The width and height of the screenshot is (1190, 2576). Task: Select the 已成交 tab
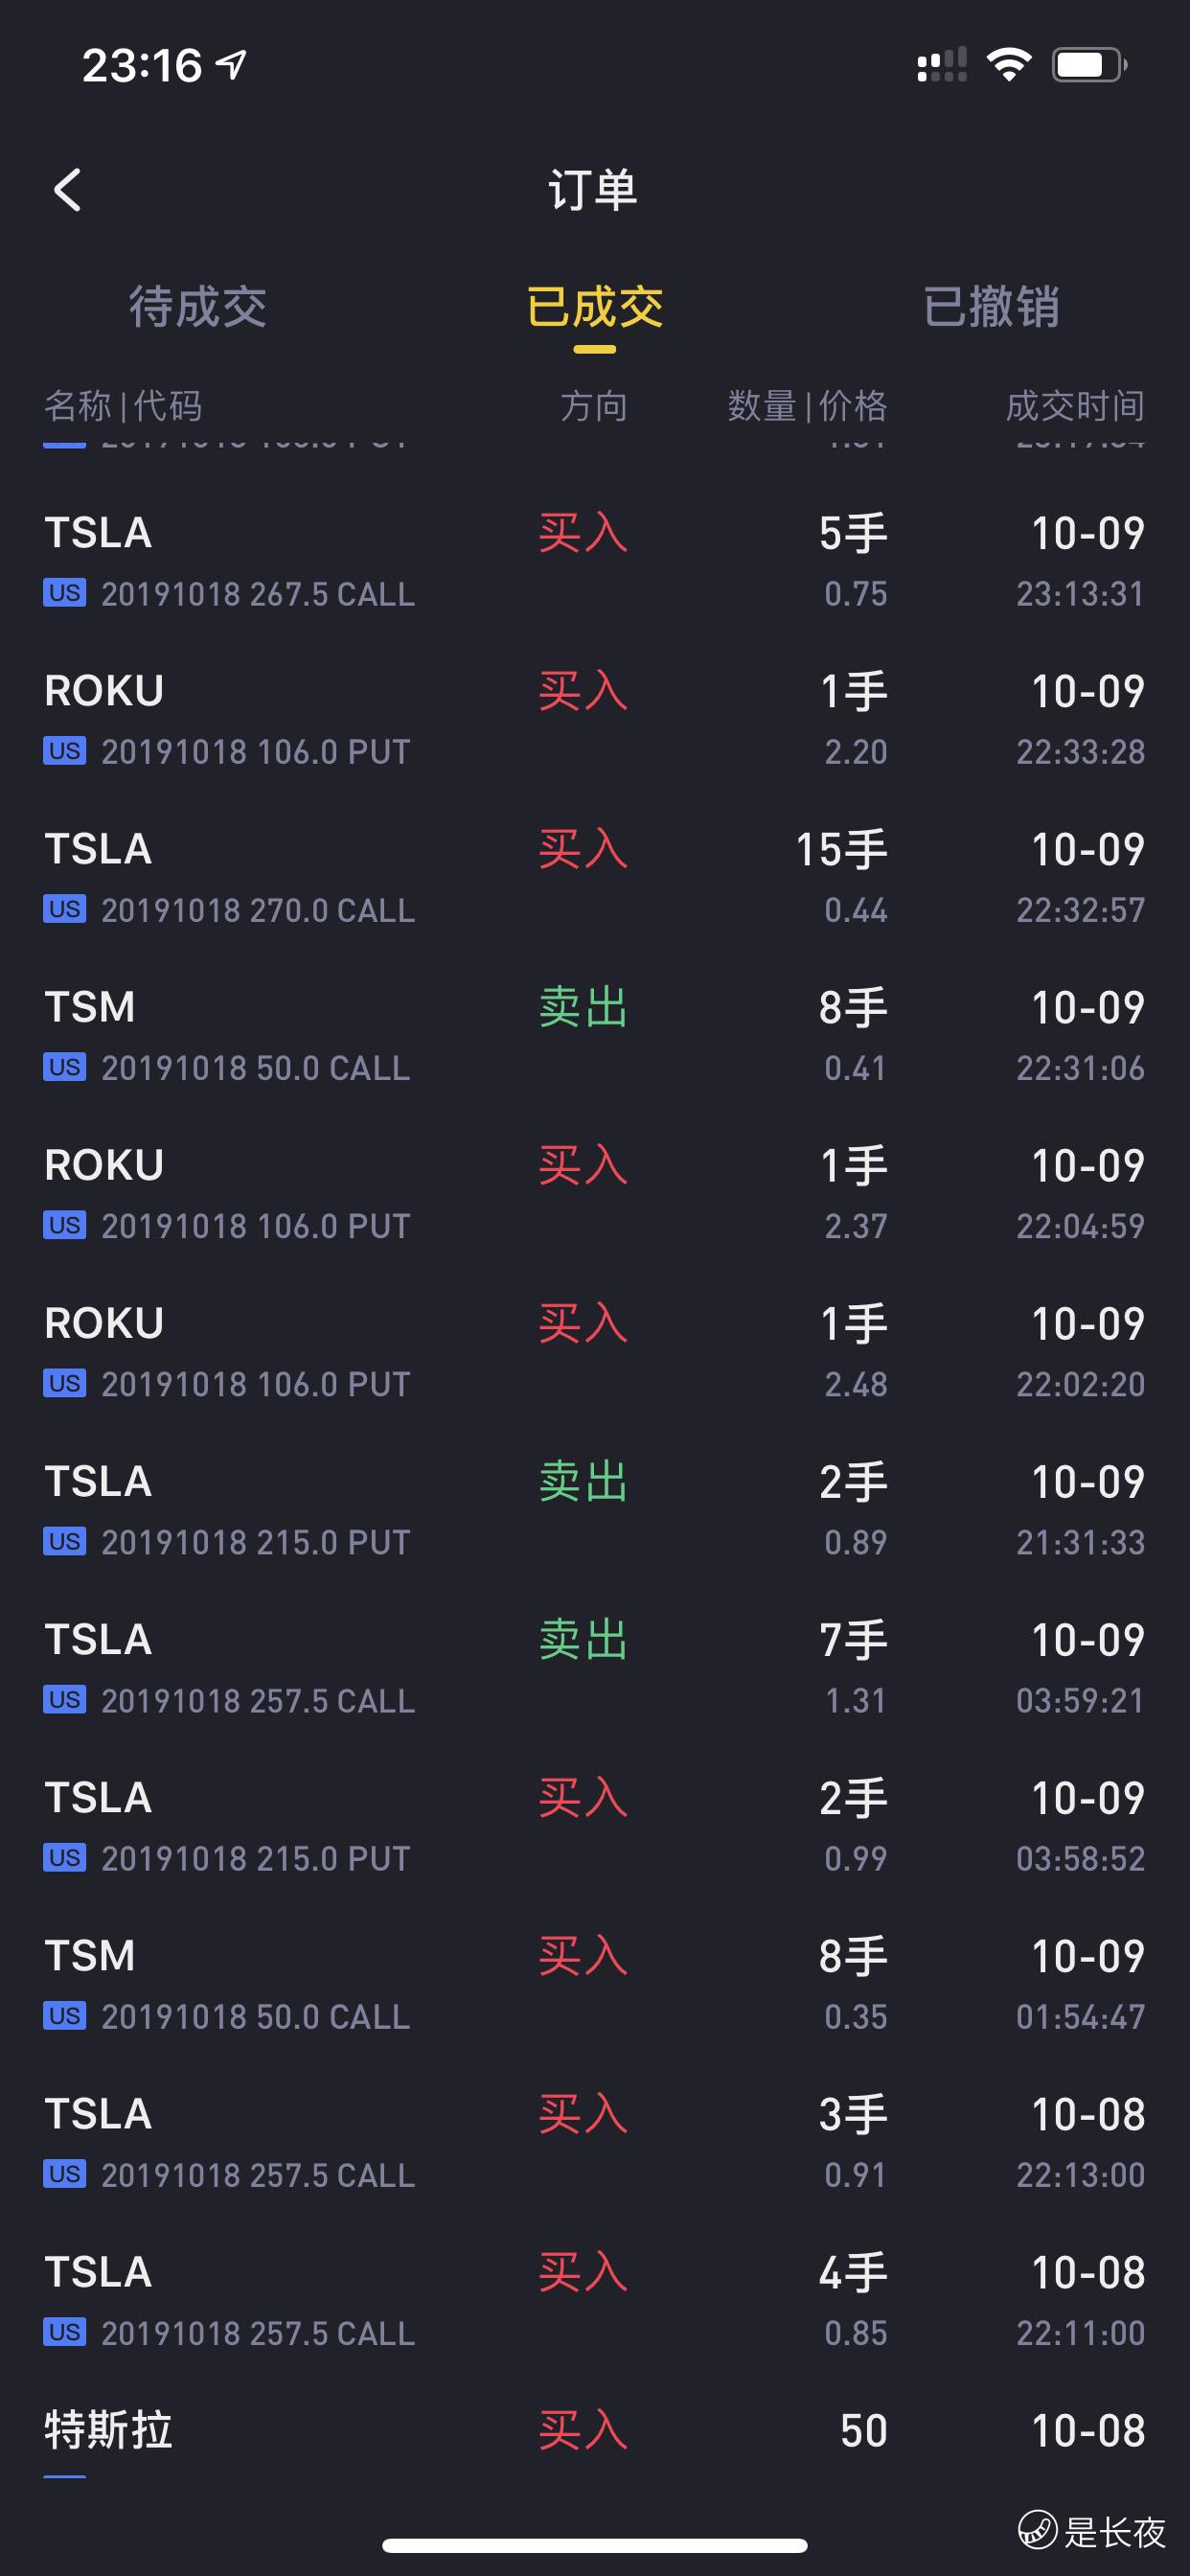pyautogui.click(x=594, y=307)
